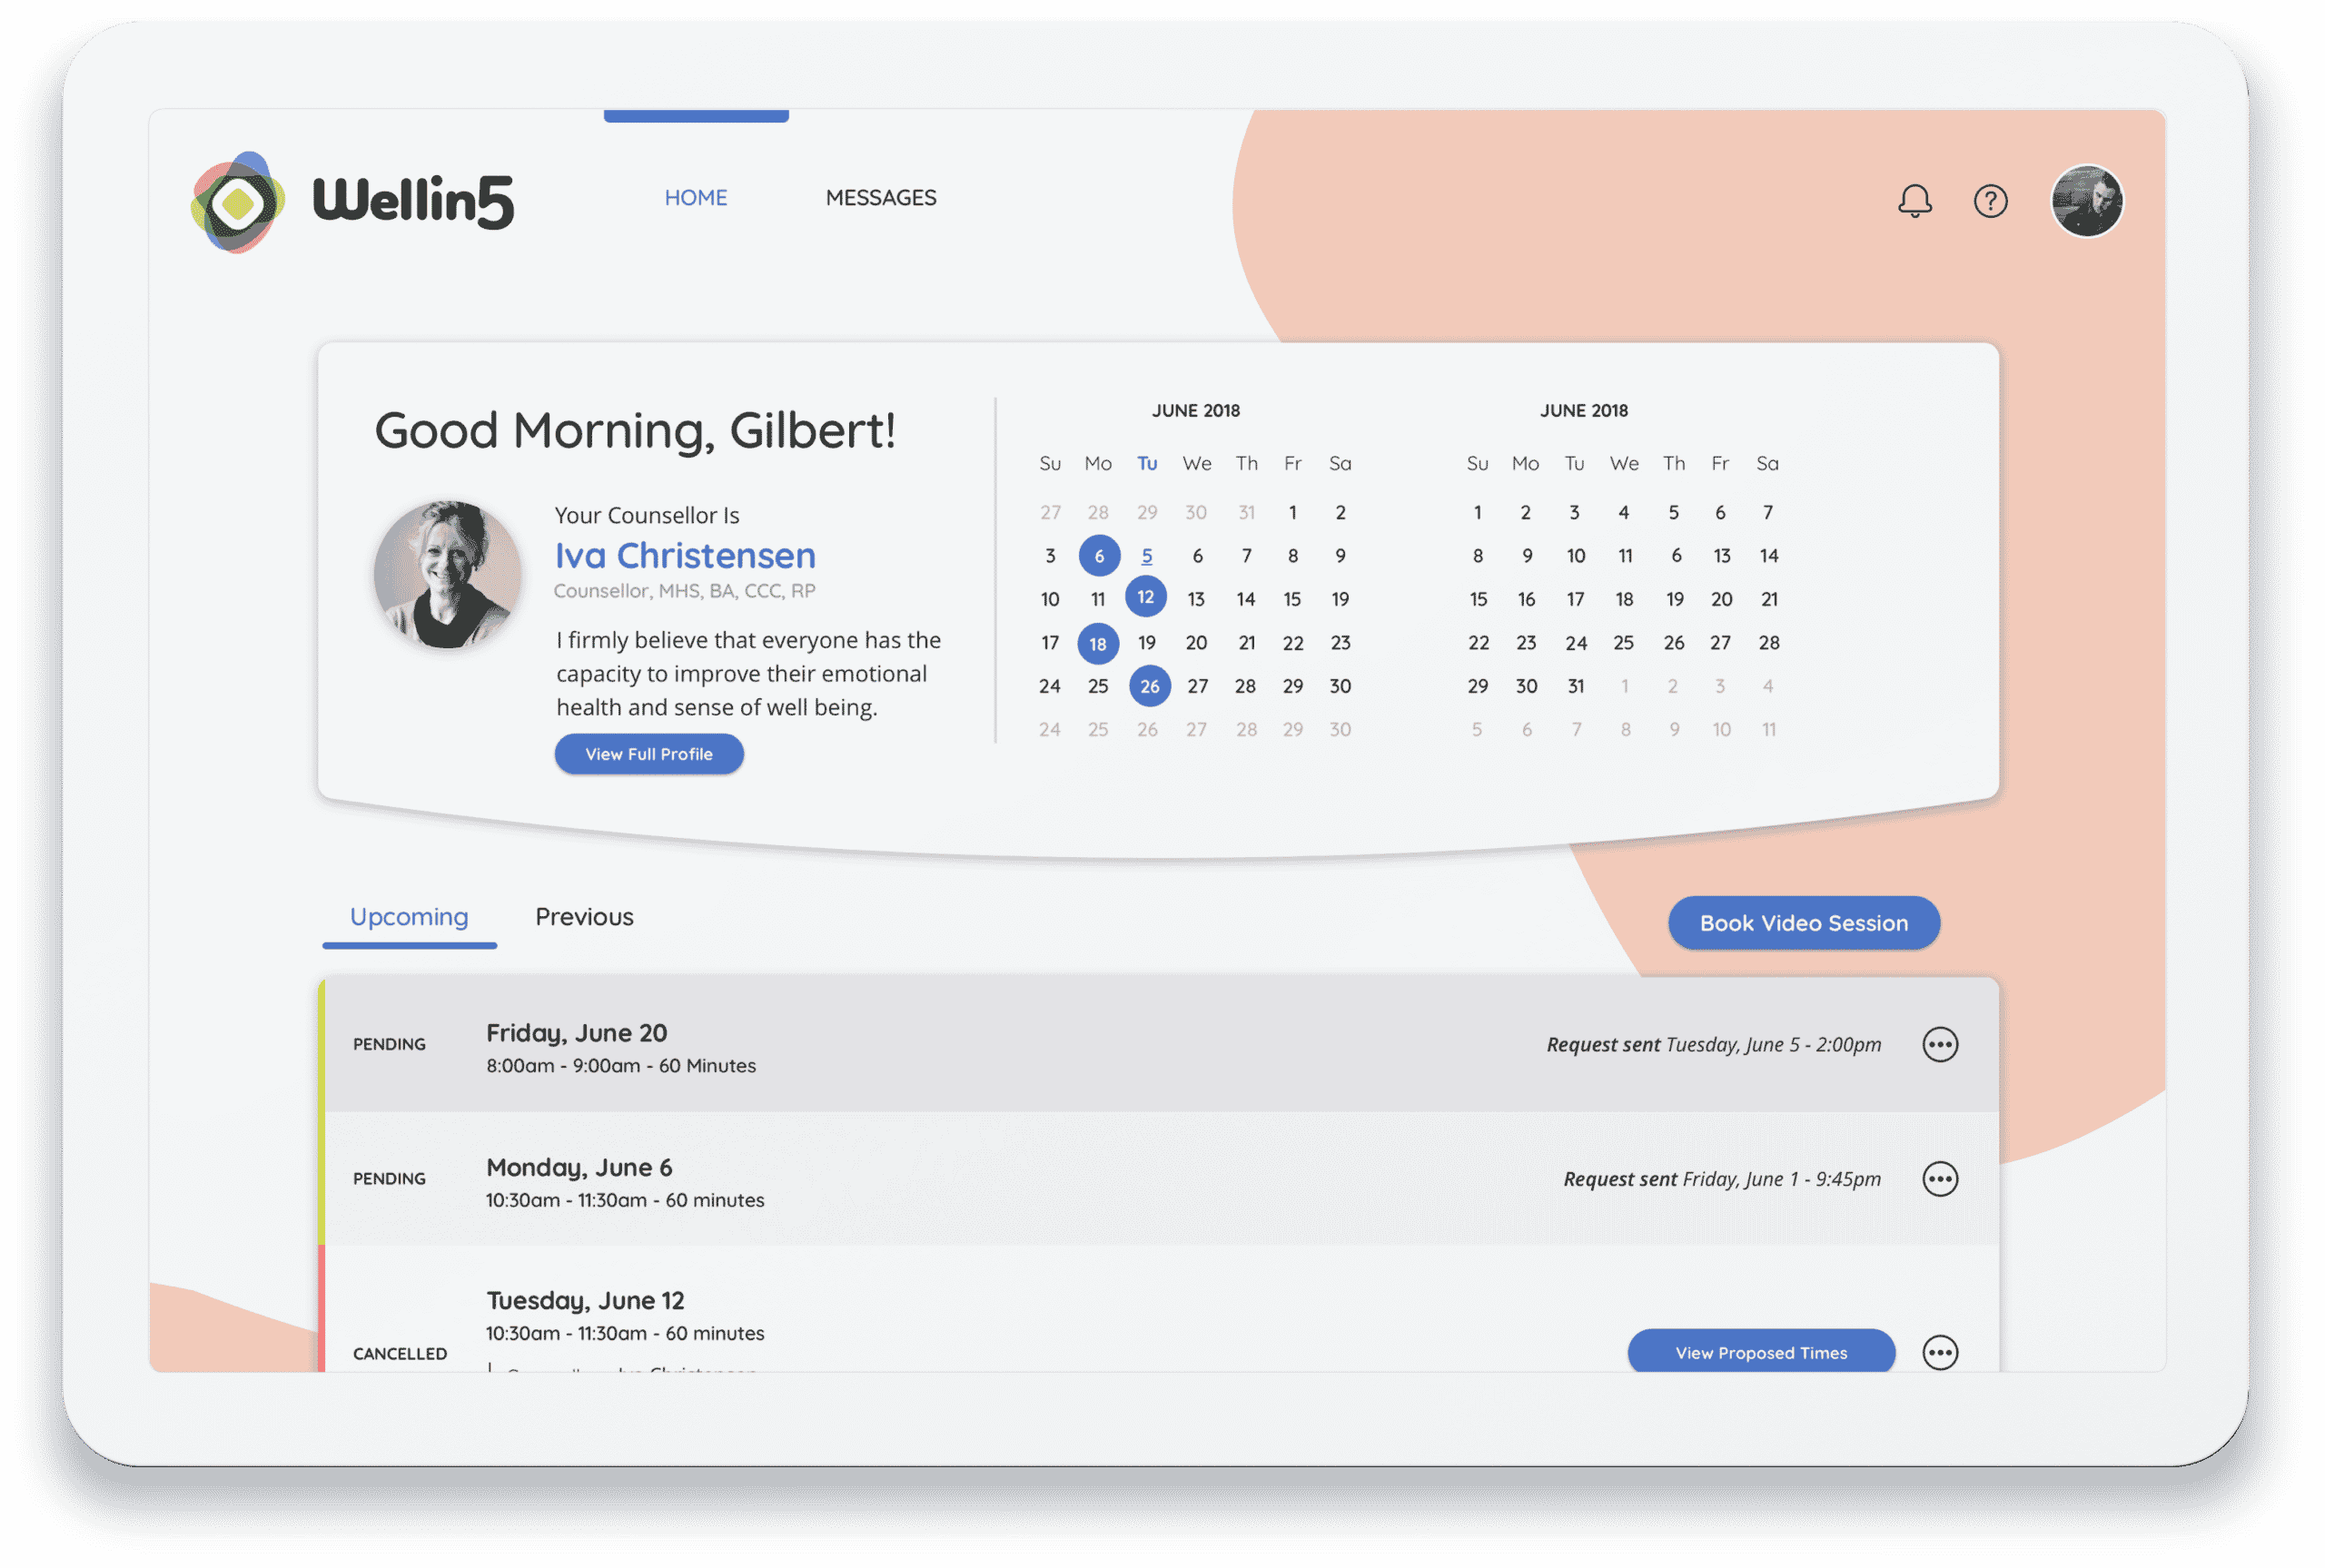Select highlighted date 6 in first calendar

(1098, 555)
